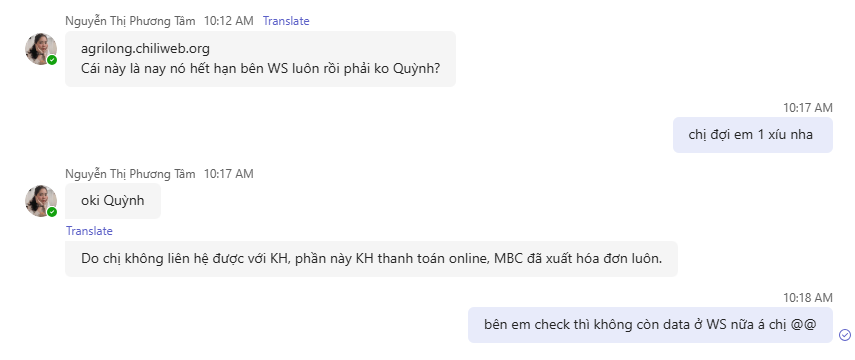Open the agrilong.chiliweb.org address text

click(x=145, y=49)
